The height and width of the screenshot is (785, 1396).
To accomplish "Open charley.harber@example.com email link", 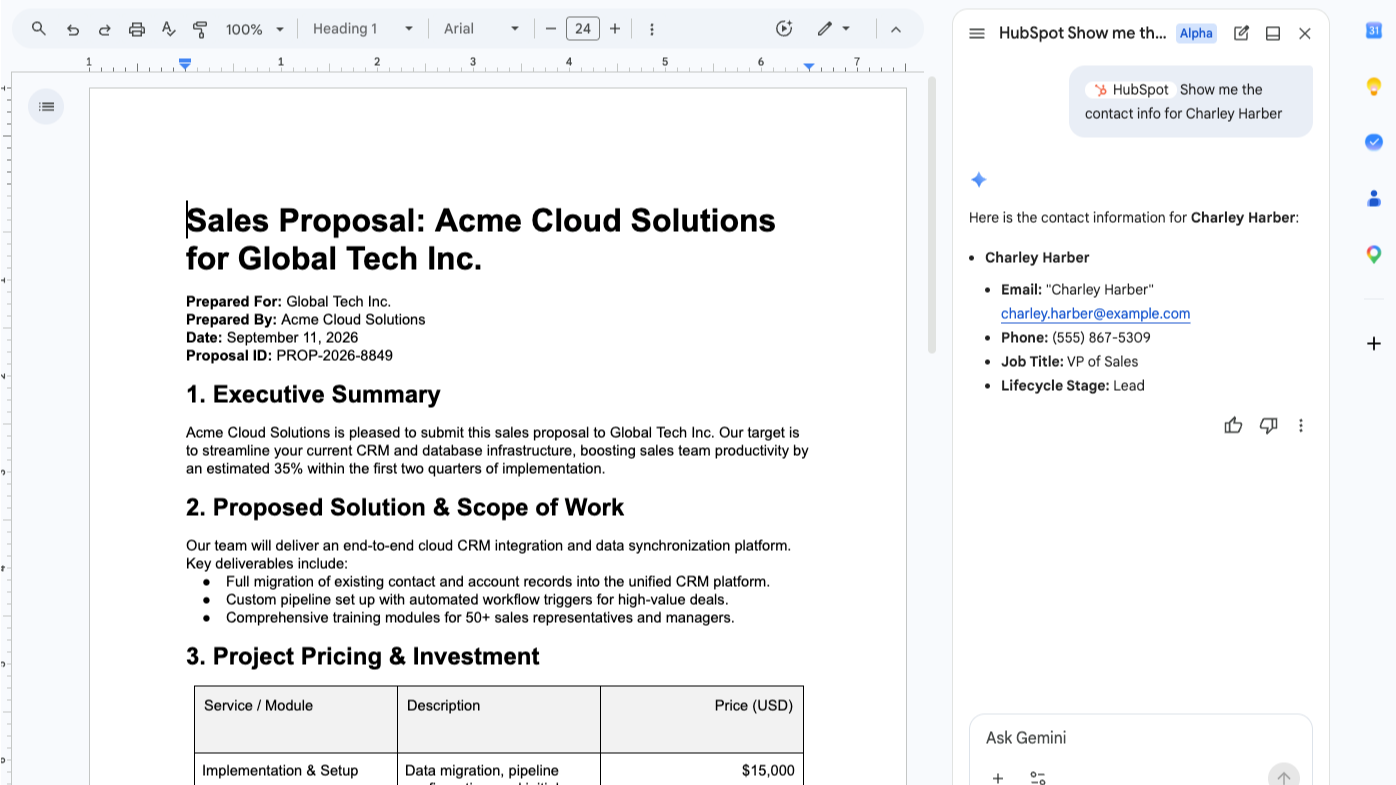I will (x=1095, y=313).
